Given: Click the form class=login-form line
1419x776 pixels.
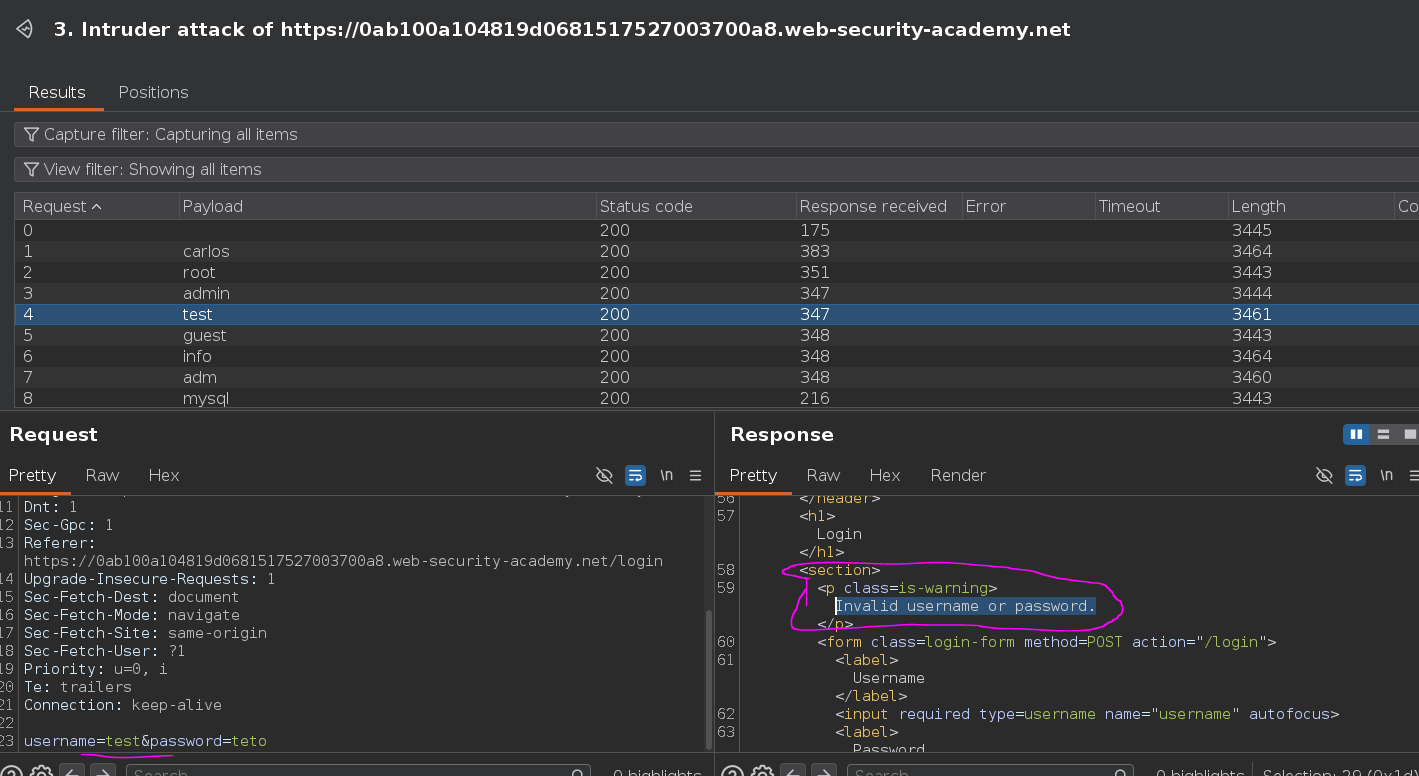Looking at the screenshot, I should [1046, 642].
